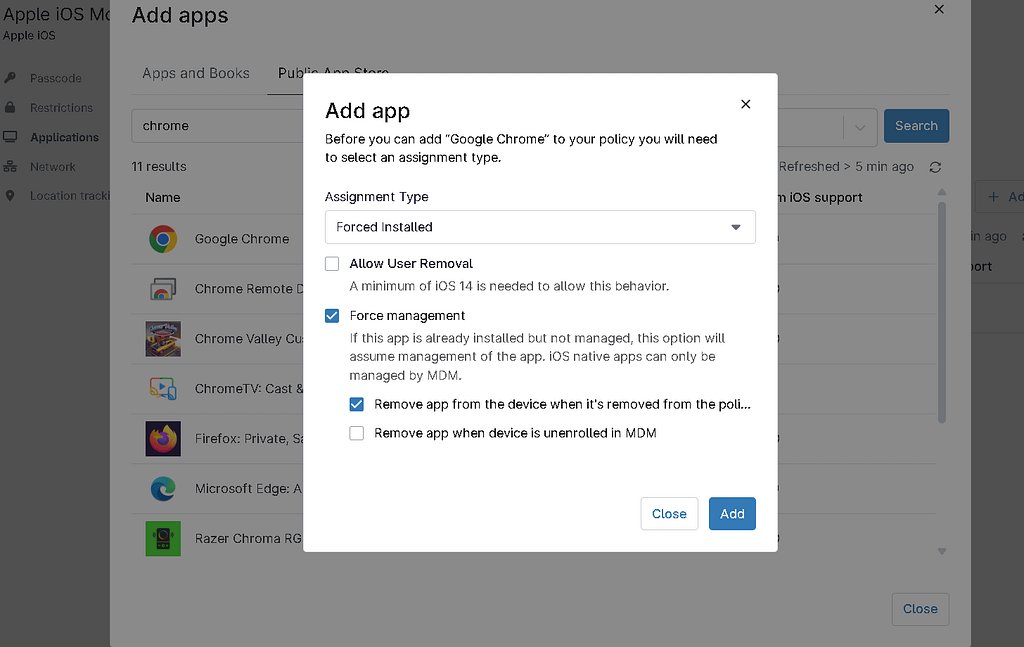Click the refresh icon near Refreshed timestamp
Screen dimensions: 1024x647
tap(935, 167)
